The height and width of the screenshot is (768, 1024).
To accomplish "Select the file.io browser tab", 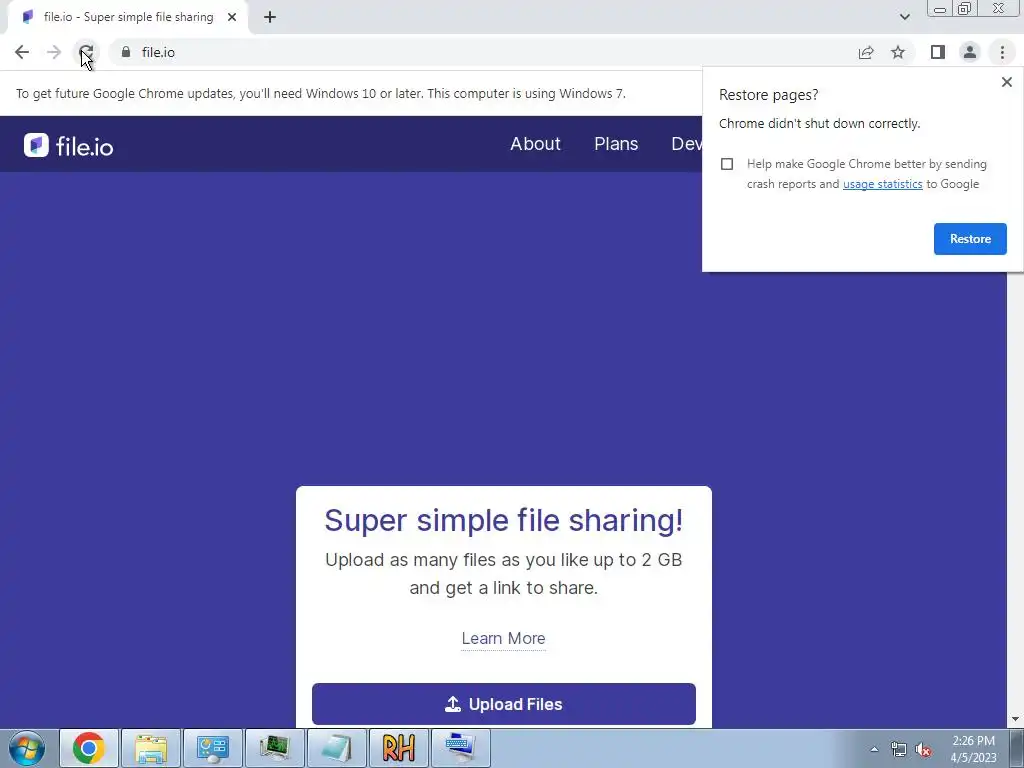I will point(128,17).
